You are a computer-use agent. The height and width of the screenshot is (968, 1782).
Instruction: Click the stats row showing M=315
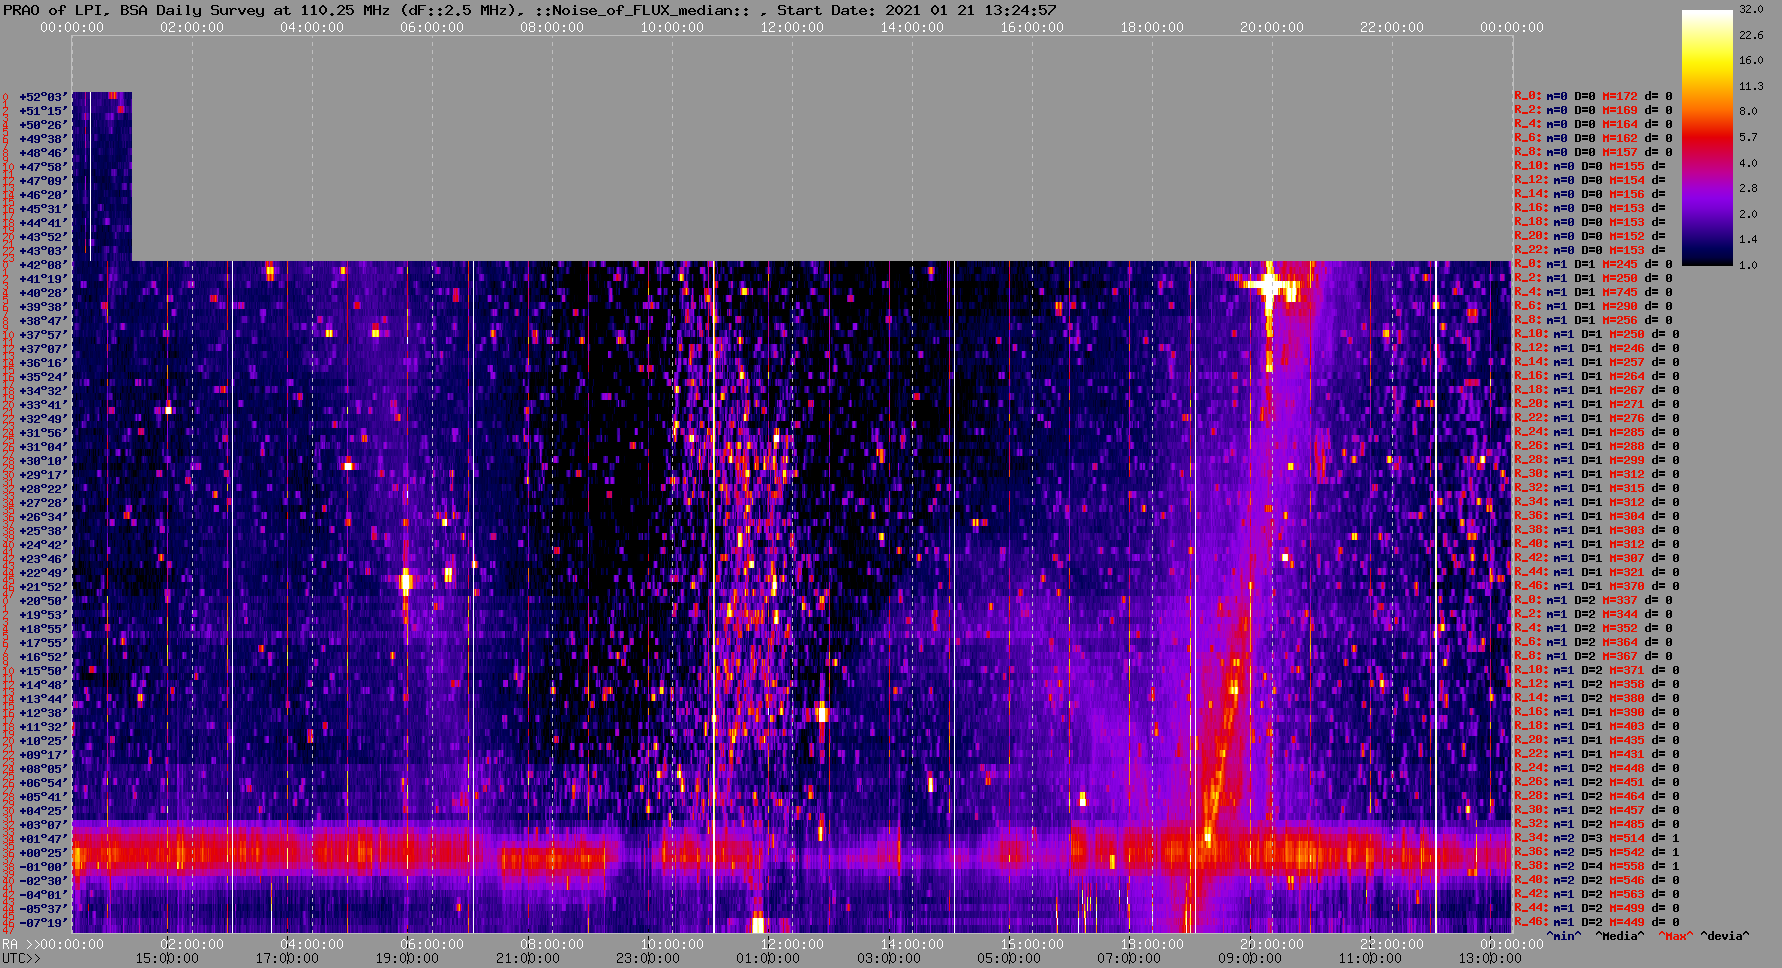click(1597, 489)
